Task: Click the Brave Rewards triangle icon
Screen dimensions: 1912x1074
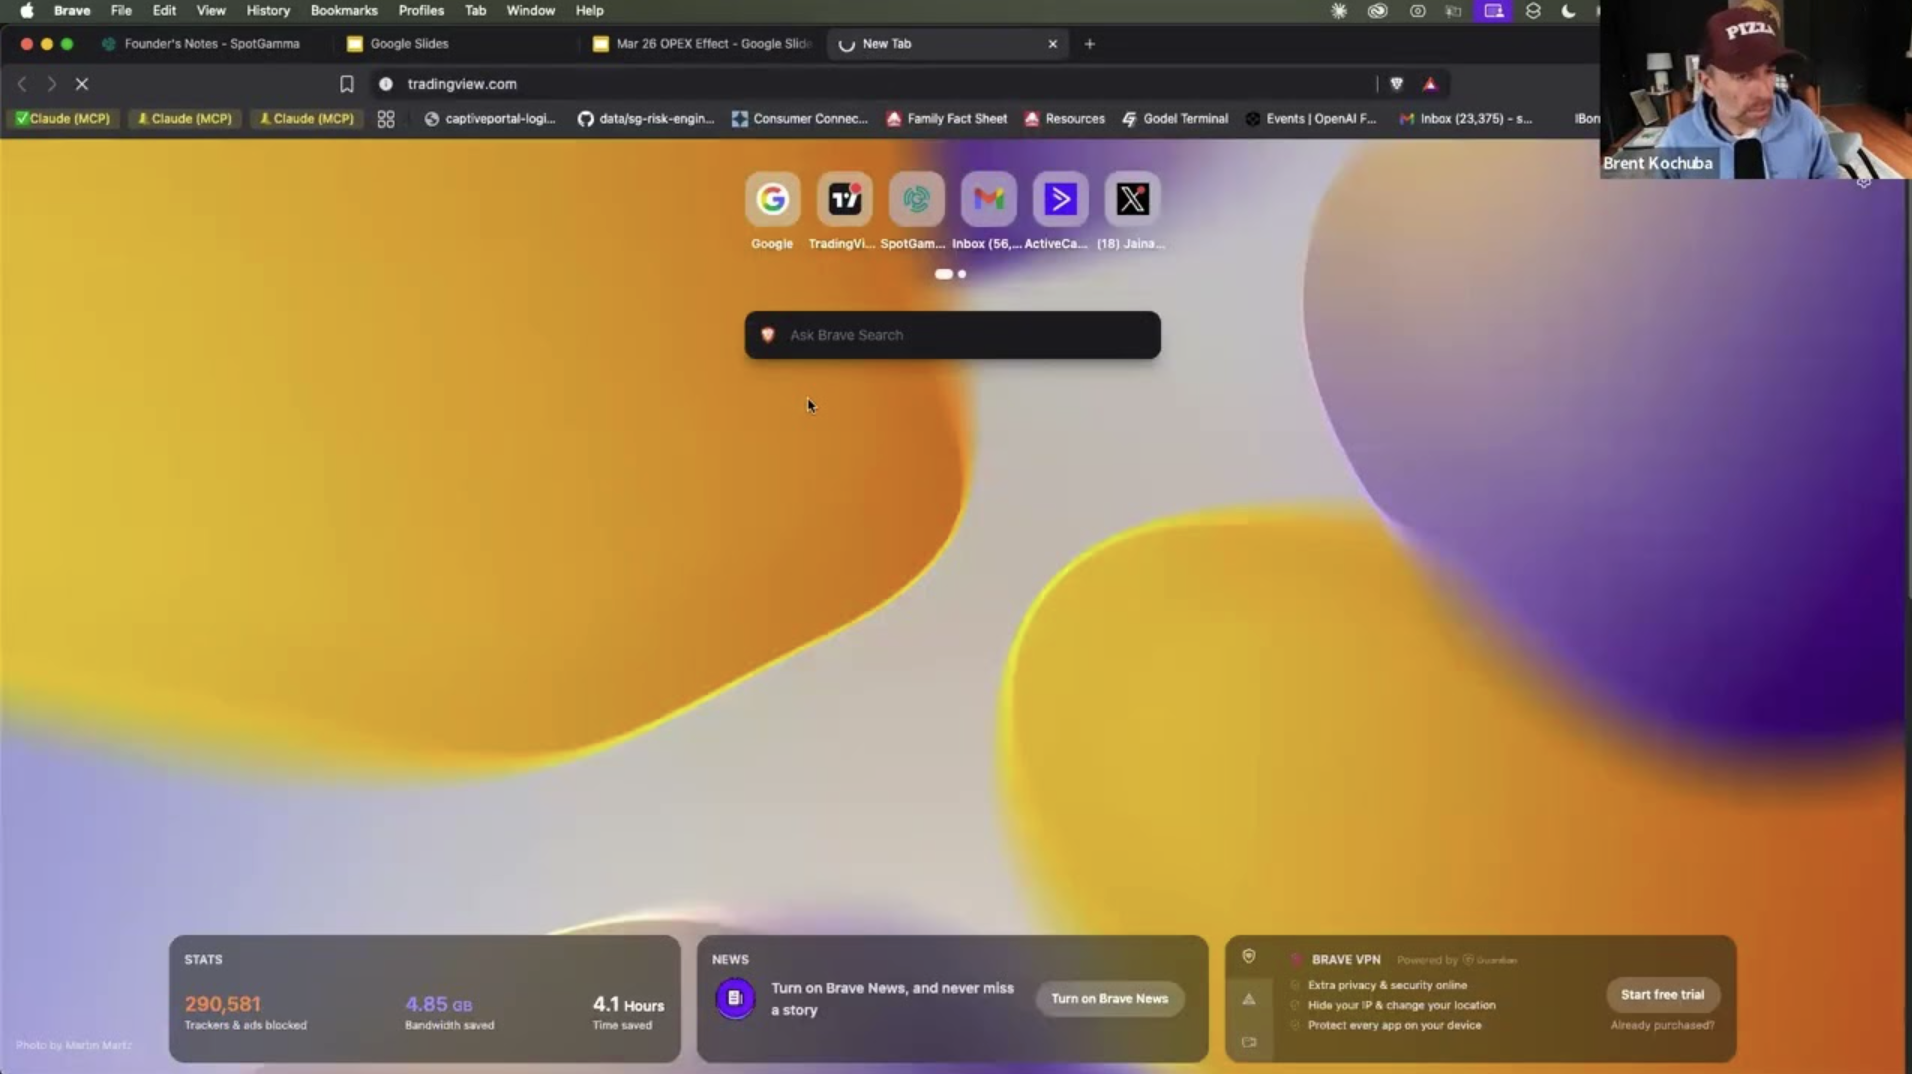Action: point(1430,84)
